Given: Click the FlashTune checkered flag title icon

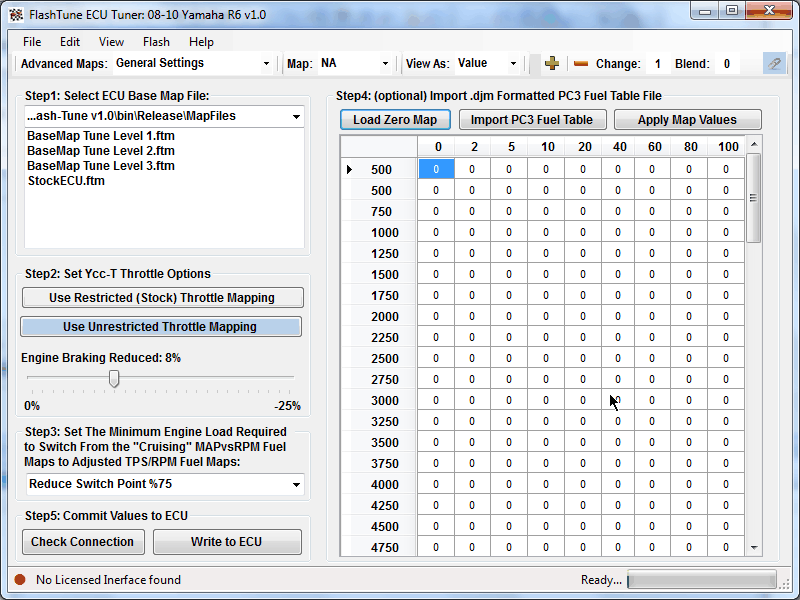Looking at the screenshot, I should pos(15,12).
